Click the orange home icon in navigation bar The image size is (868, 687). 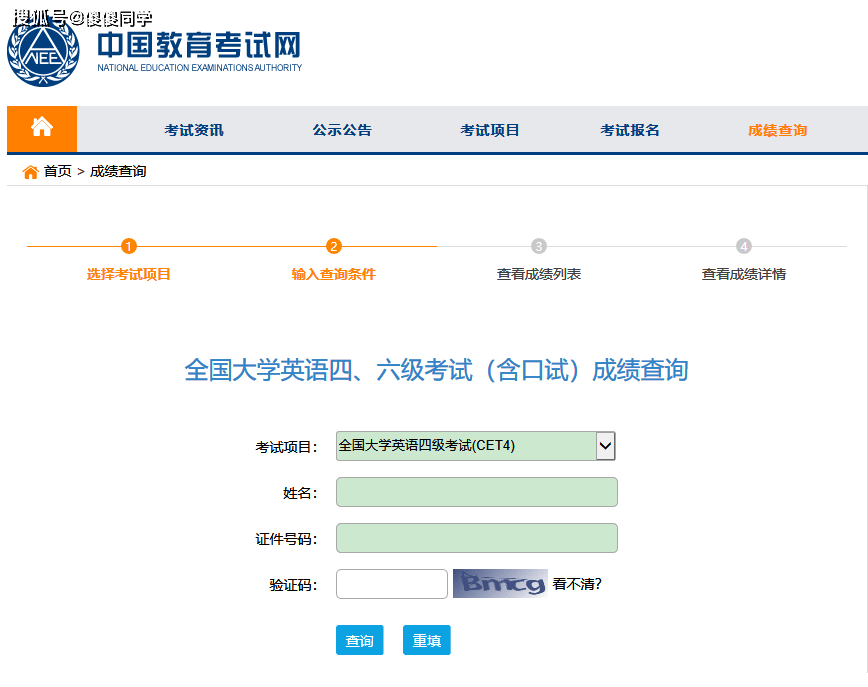click(41, 129)
